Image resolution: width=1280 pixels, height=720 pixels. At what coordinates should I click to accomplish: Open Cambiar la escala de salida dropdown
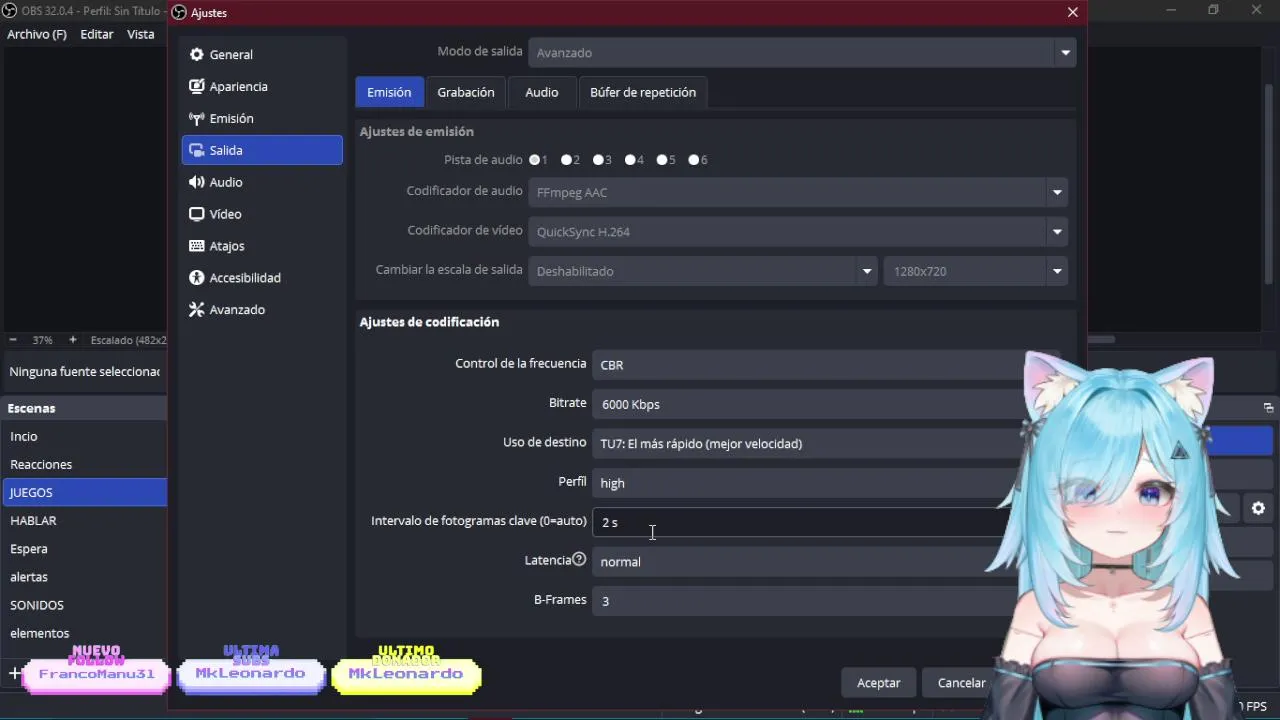point(703,271)
